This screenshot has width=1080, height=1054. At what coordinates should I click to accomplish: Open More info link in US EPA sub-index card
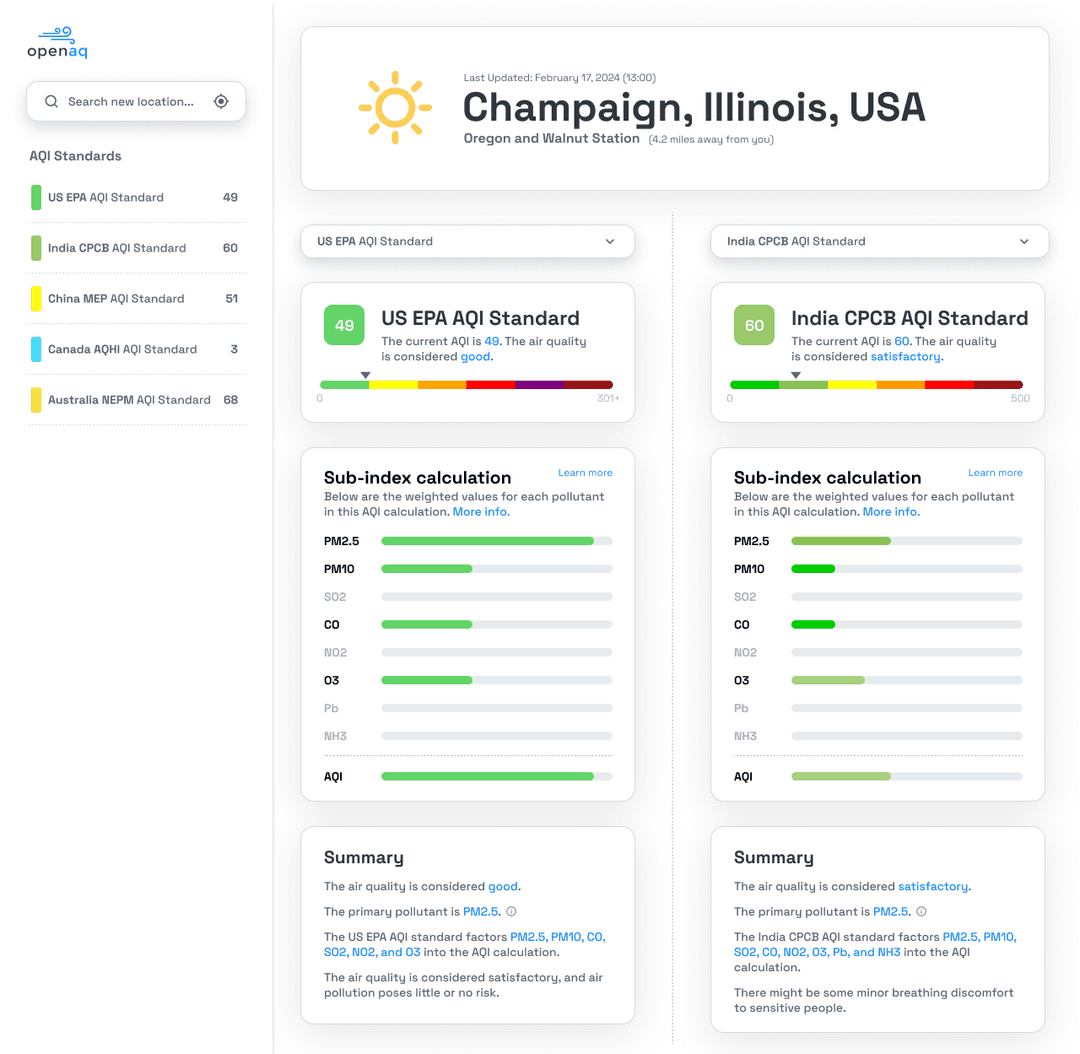[481, 512]
